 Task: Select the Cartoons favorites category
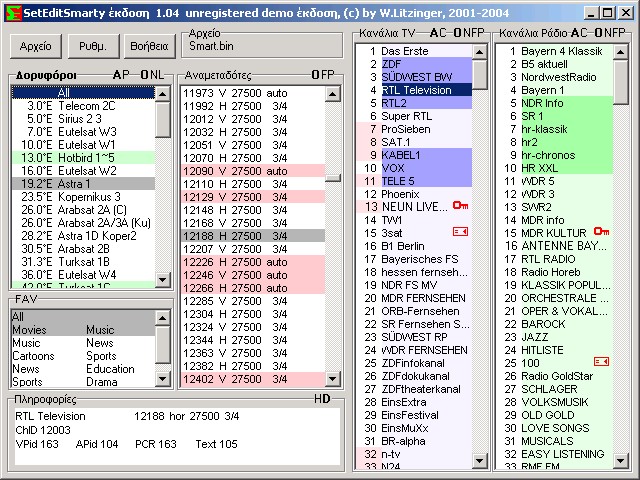[33, 356]
